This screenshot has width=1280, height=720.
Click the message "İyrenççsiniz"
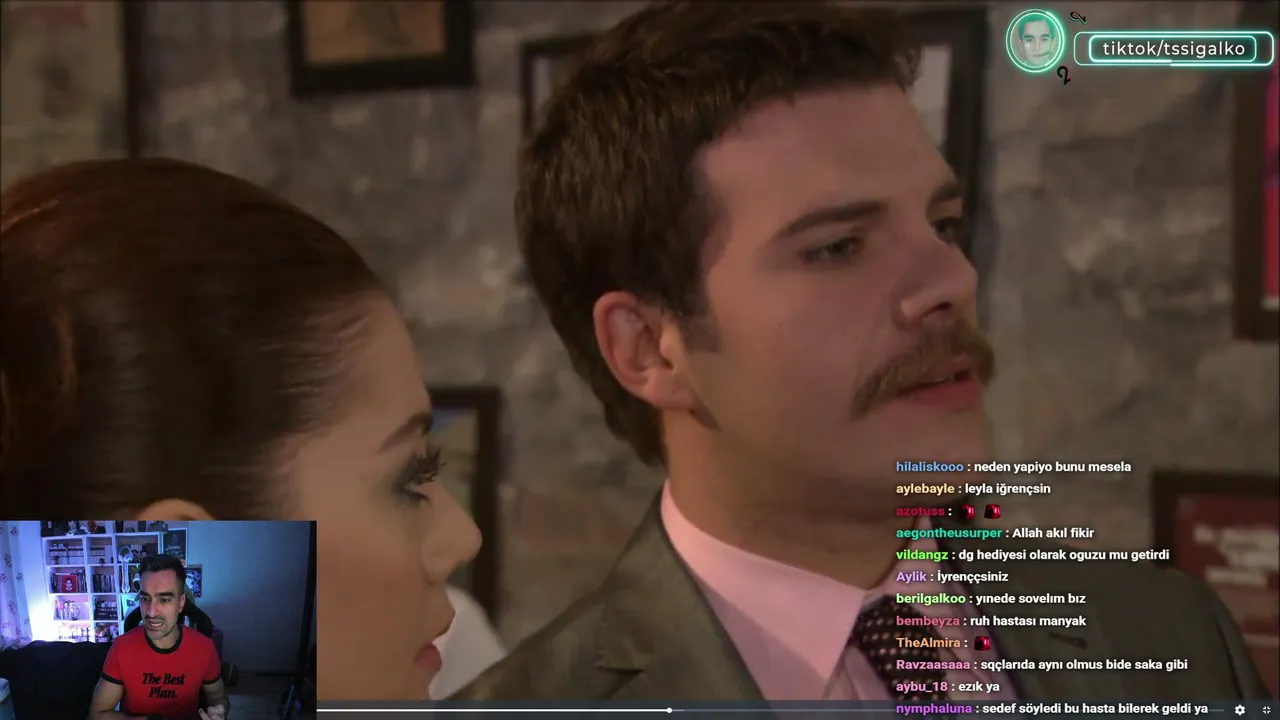pyautogui.click(x=972, y=577)
